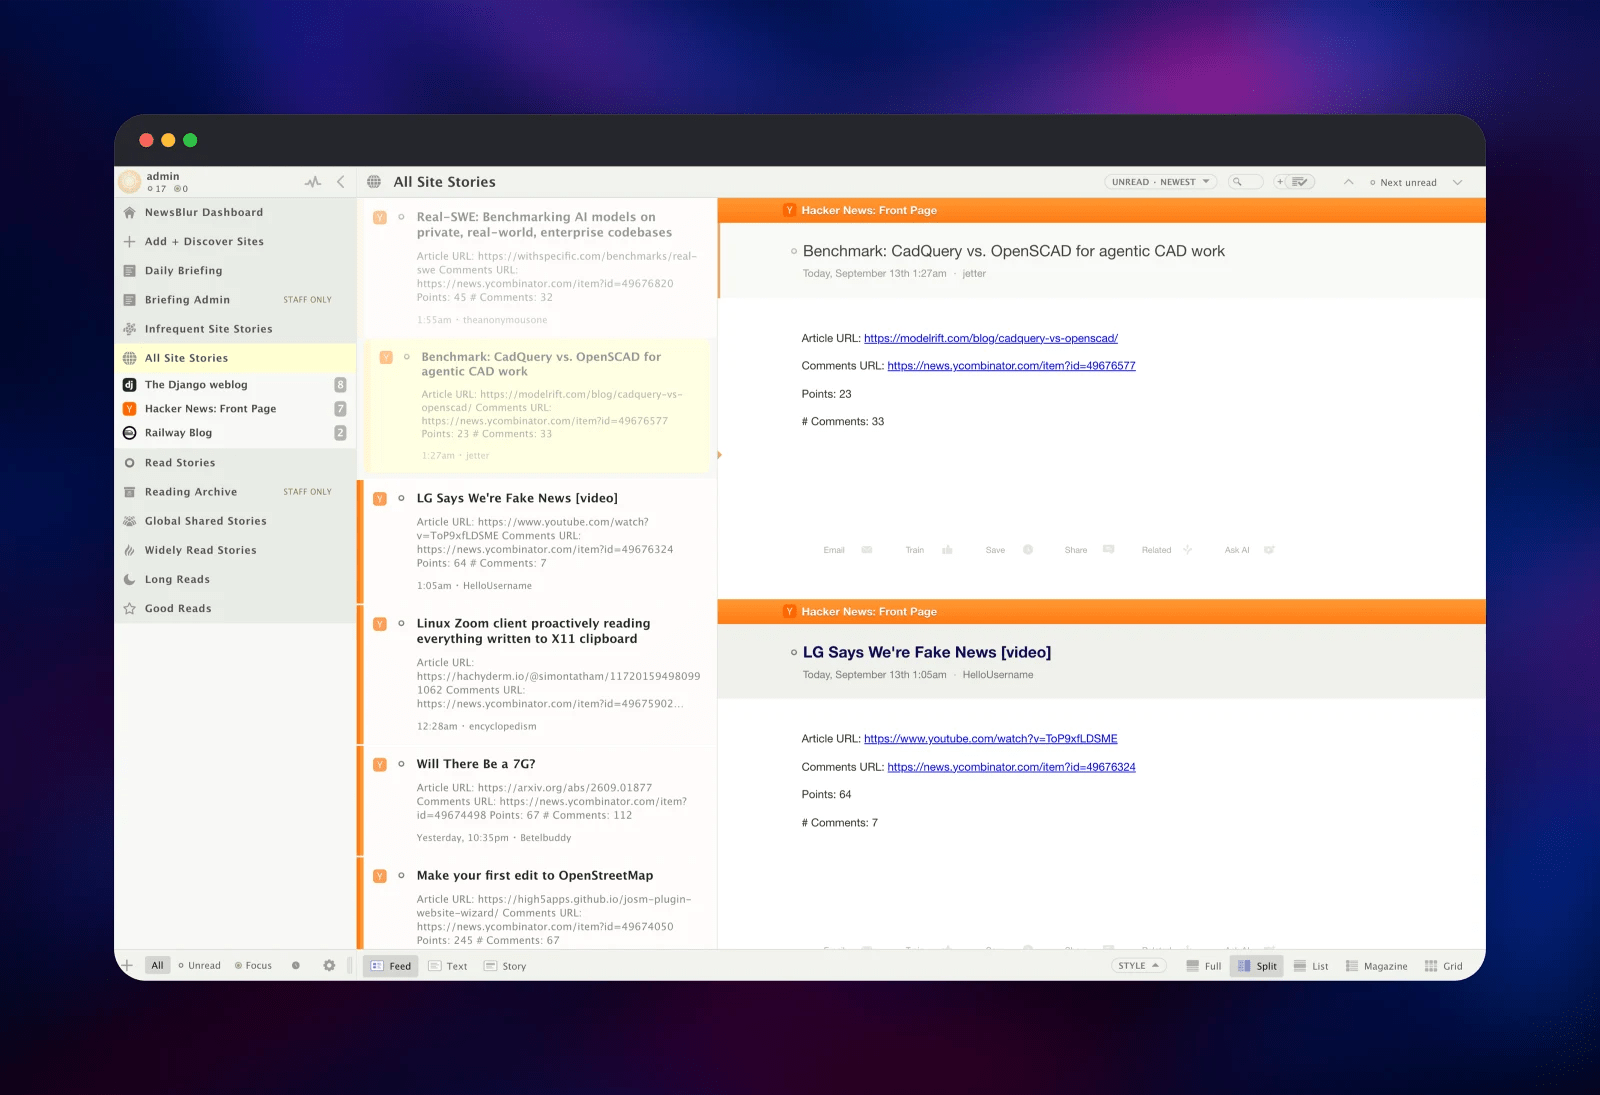Screen dimensions: 1600x1095
Task: Switch layout to Magazine
Action: click(x=1376, y=966)
